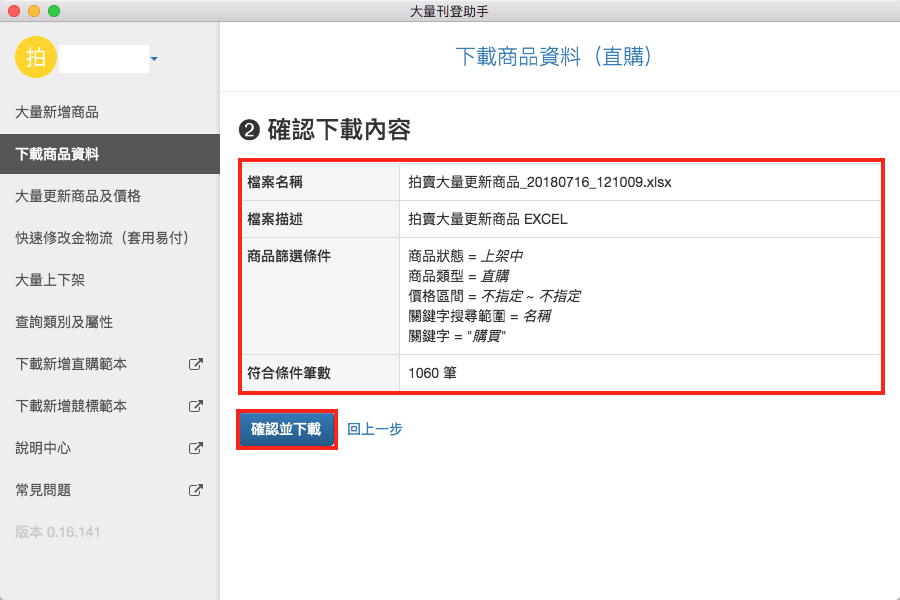This screenshot has width=900, height=600.
Task: Click the 回上一步 link
Action: 375,429
